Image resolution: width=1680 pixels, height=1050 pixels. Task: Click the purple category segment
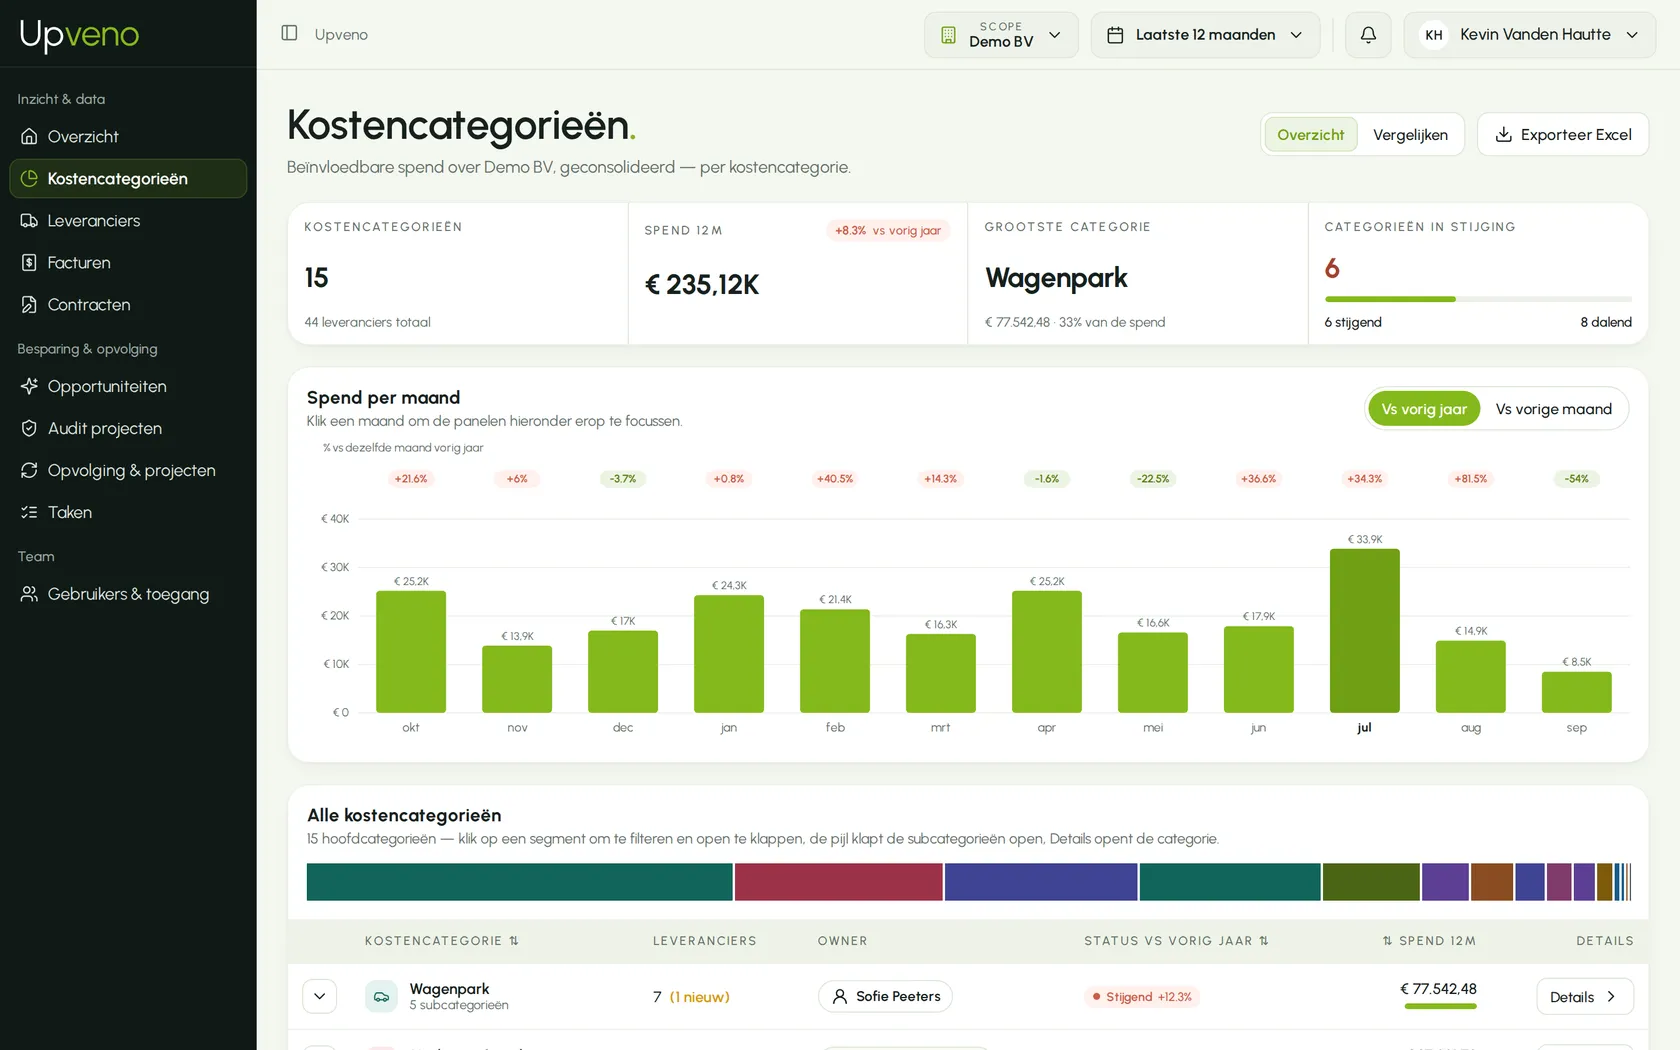(x=1445, y=882)
